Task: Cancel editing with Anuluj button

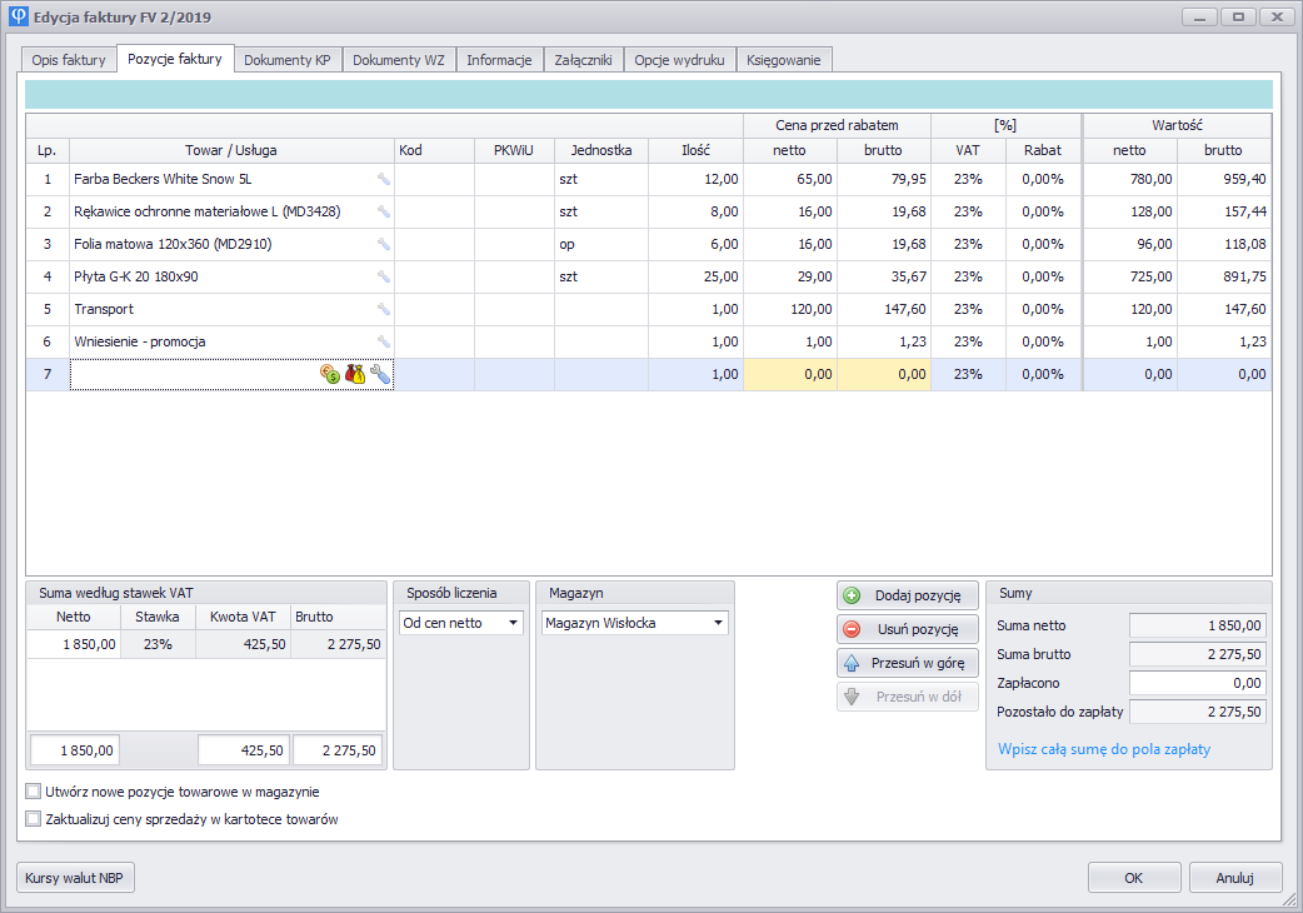Action: click(x=1235, y=877)
